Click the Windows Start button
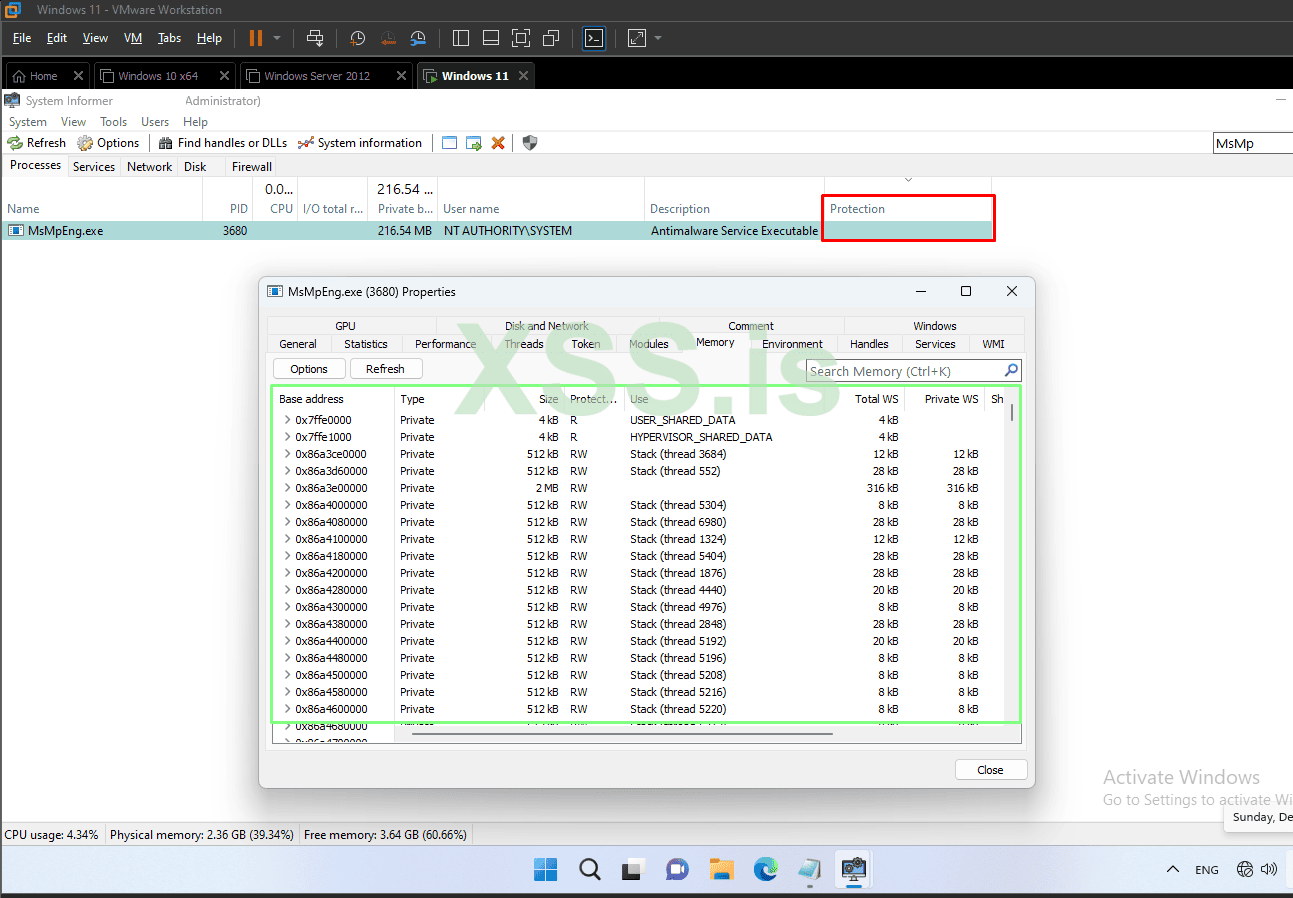 pyautogui.click(x=545, y=869)
